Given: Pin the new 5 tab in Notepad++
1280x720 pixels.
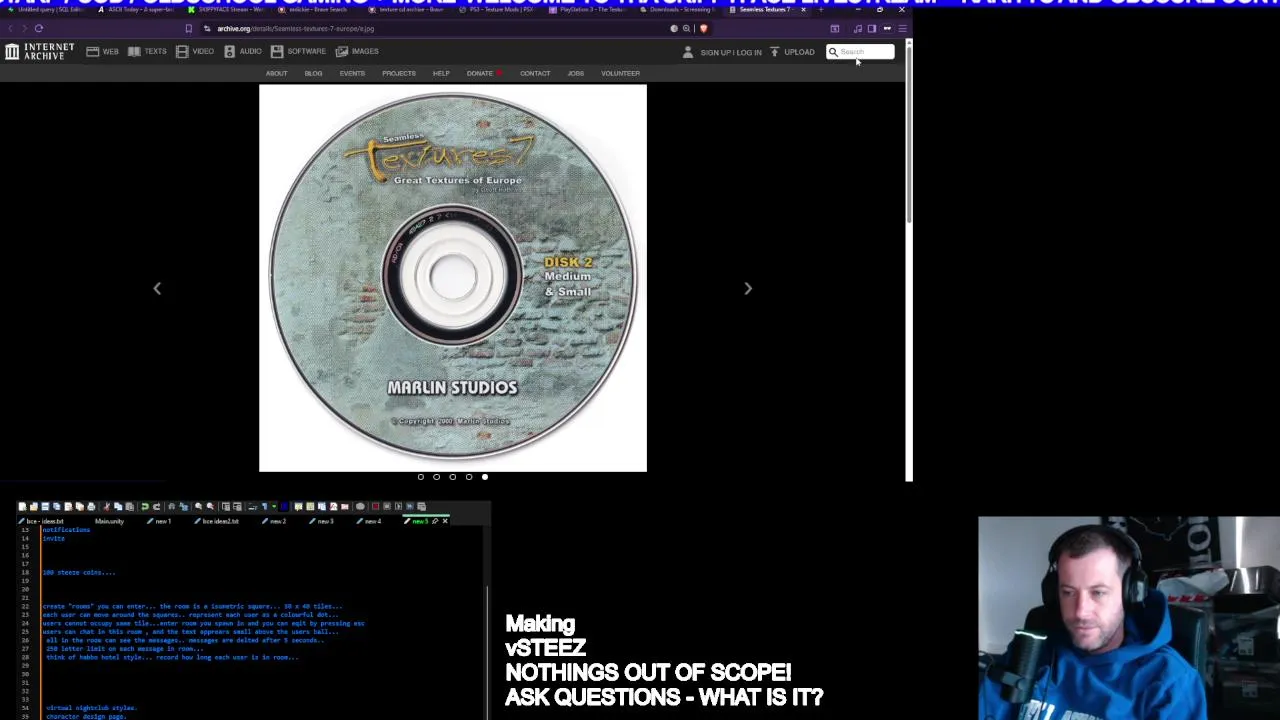Looking at the screenshot, I should tap(434, 521).
